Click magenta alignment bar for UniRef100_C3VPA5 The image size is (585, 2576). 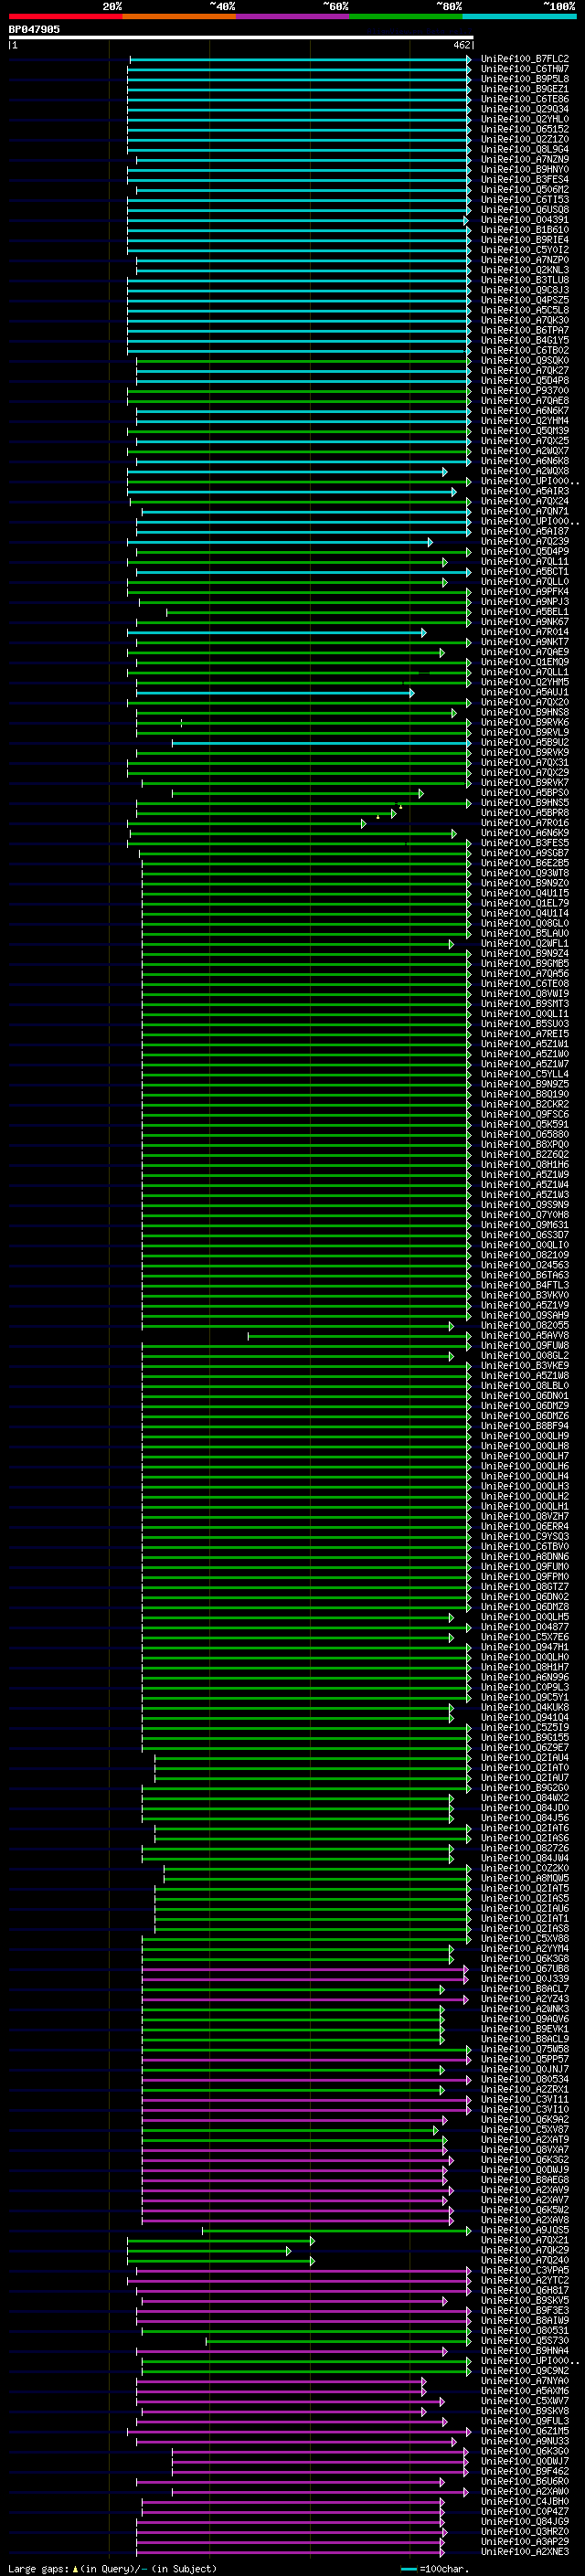(x=303, y=2270)
